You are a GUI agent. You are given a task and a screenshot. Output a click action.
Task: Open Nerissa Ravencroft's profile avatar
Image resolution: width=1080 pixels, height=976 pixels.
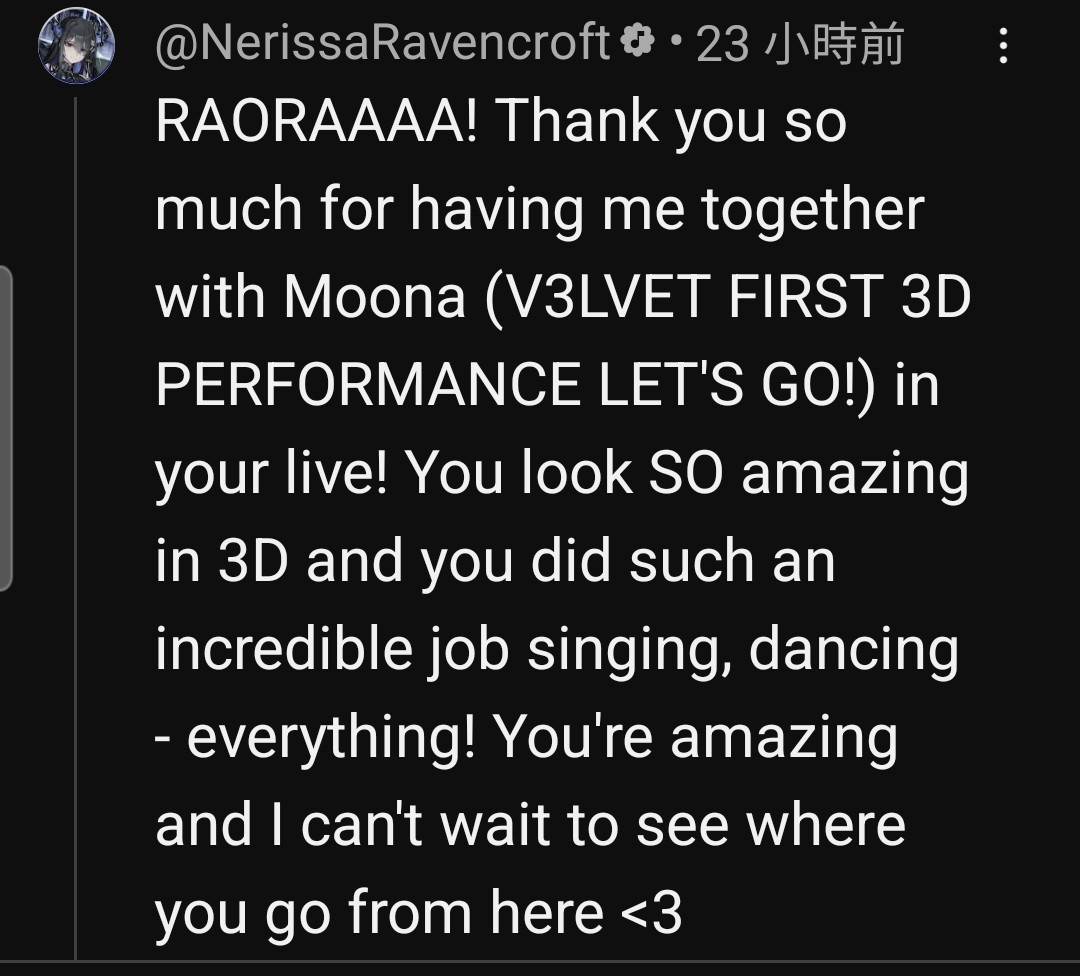(76, 46)
